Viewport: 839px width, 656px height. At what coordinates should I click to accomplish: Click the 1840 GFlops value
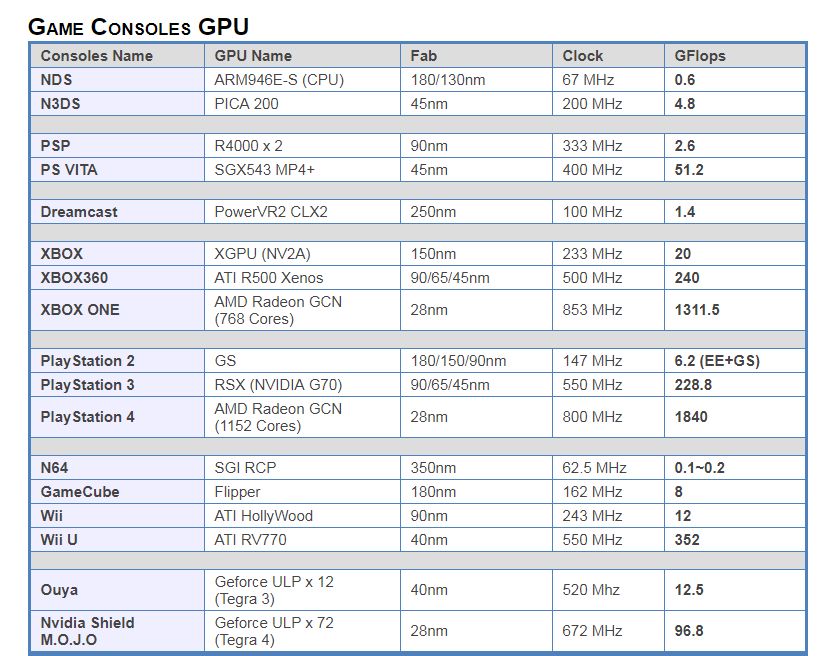tap(692, 417)
